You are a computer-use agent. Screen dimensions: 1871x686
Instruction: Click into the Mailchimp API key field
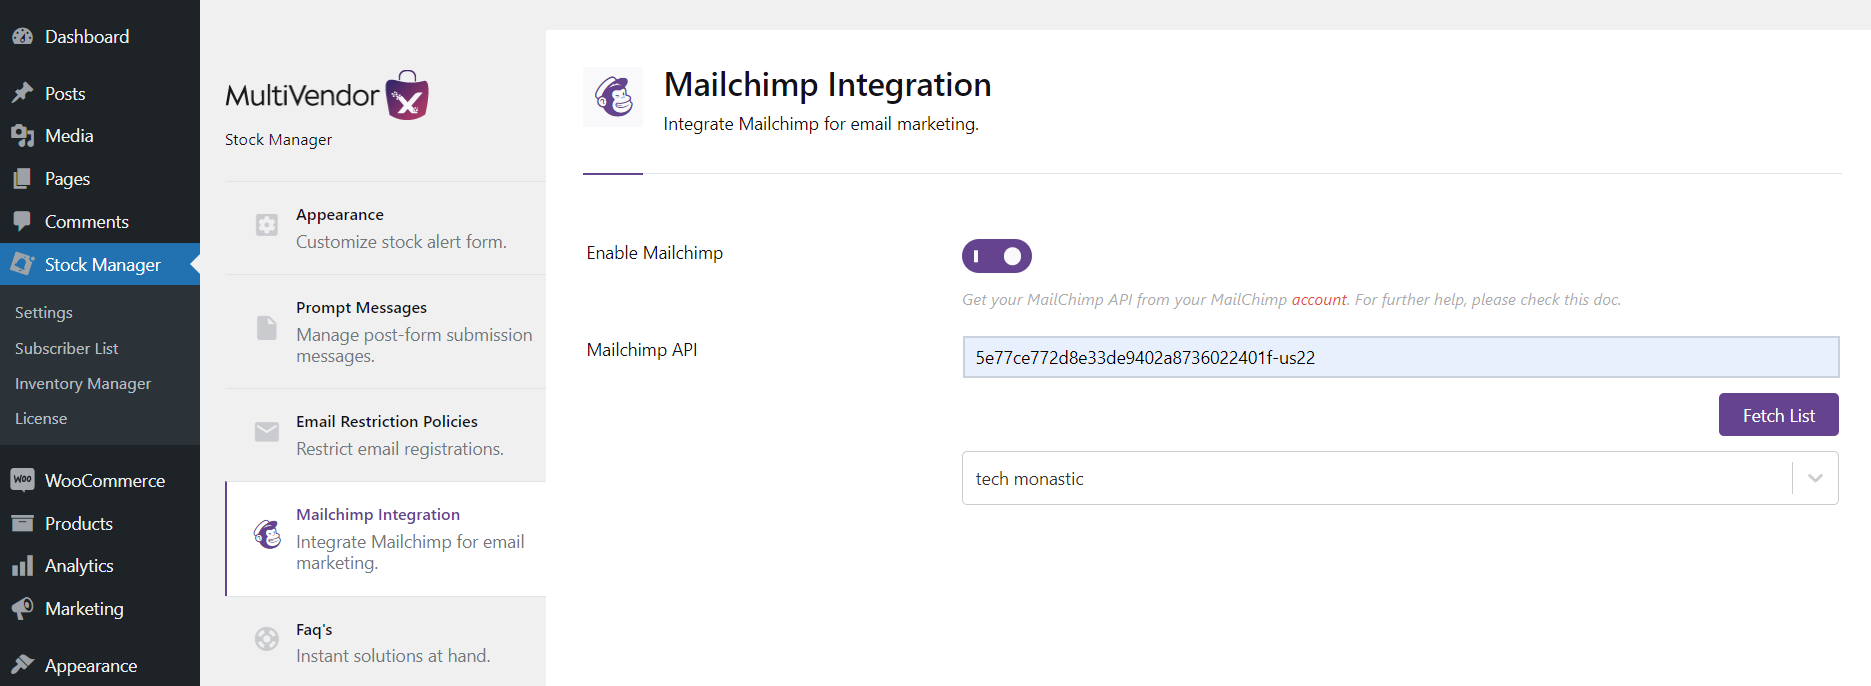click(x=1400, y=357)
